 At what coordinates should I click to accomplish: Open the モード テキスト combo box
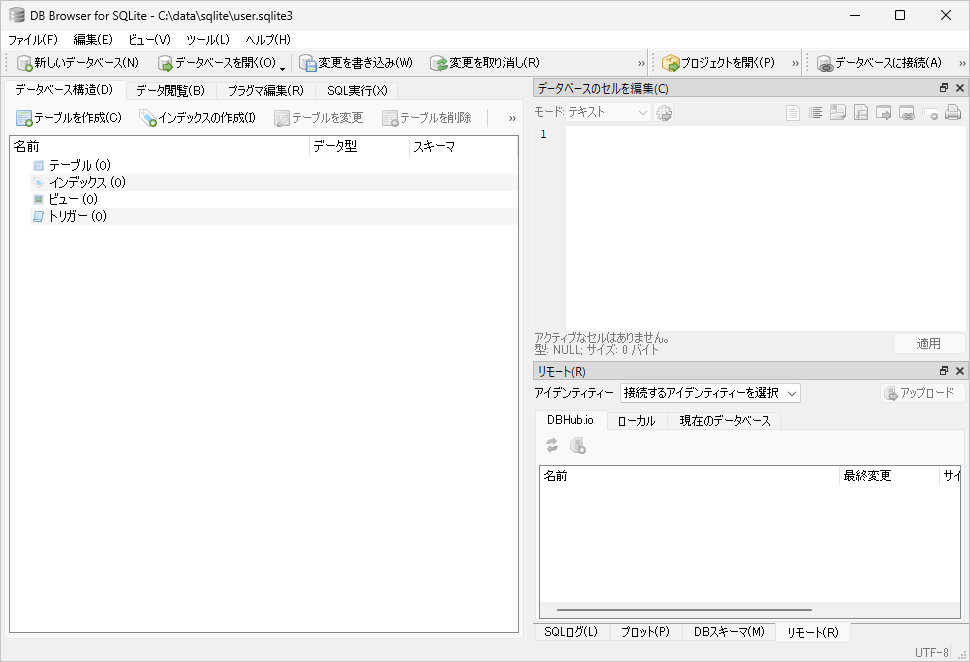pyautogui.click(x=607, y=112)
